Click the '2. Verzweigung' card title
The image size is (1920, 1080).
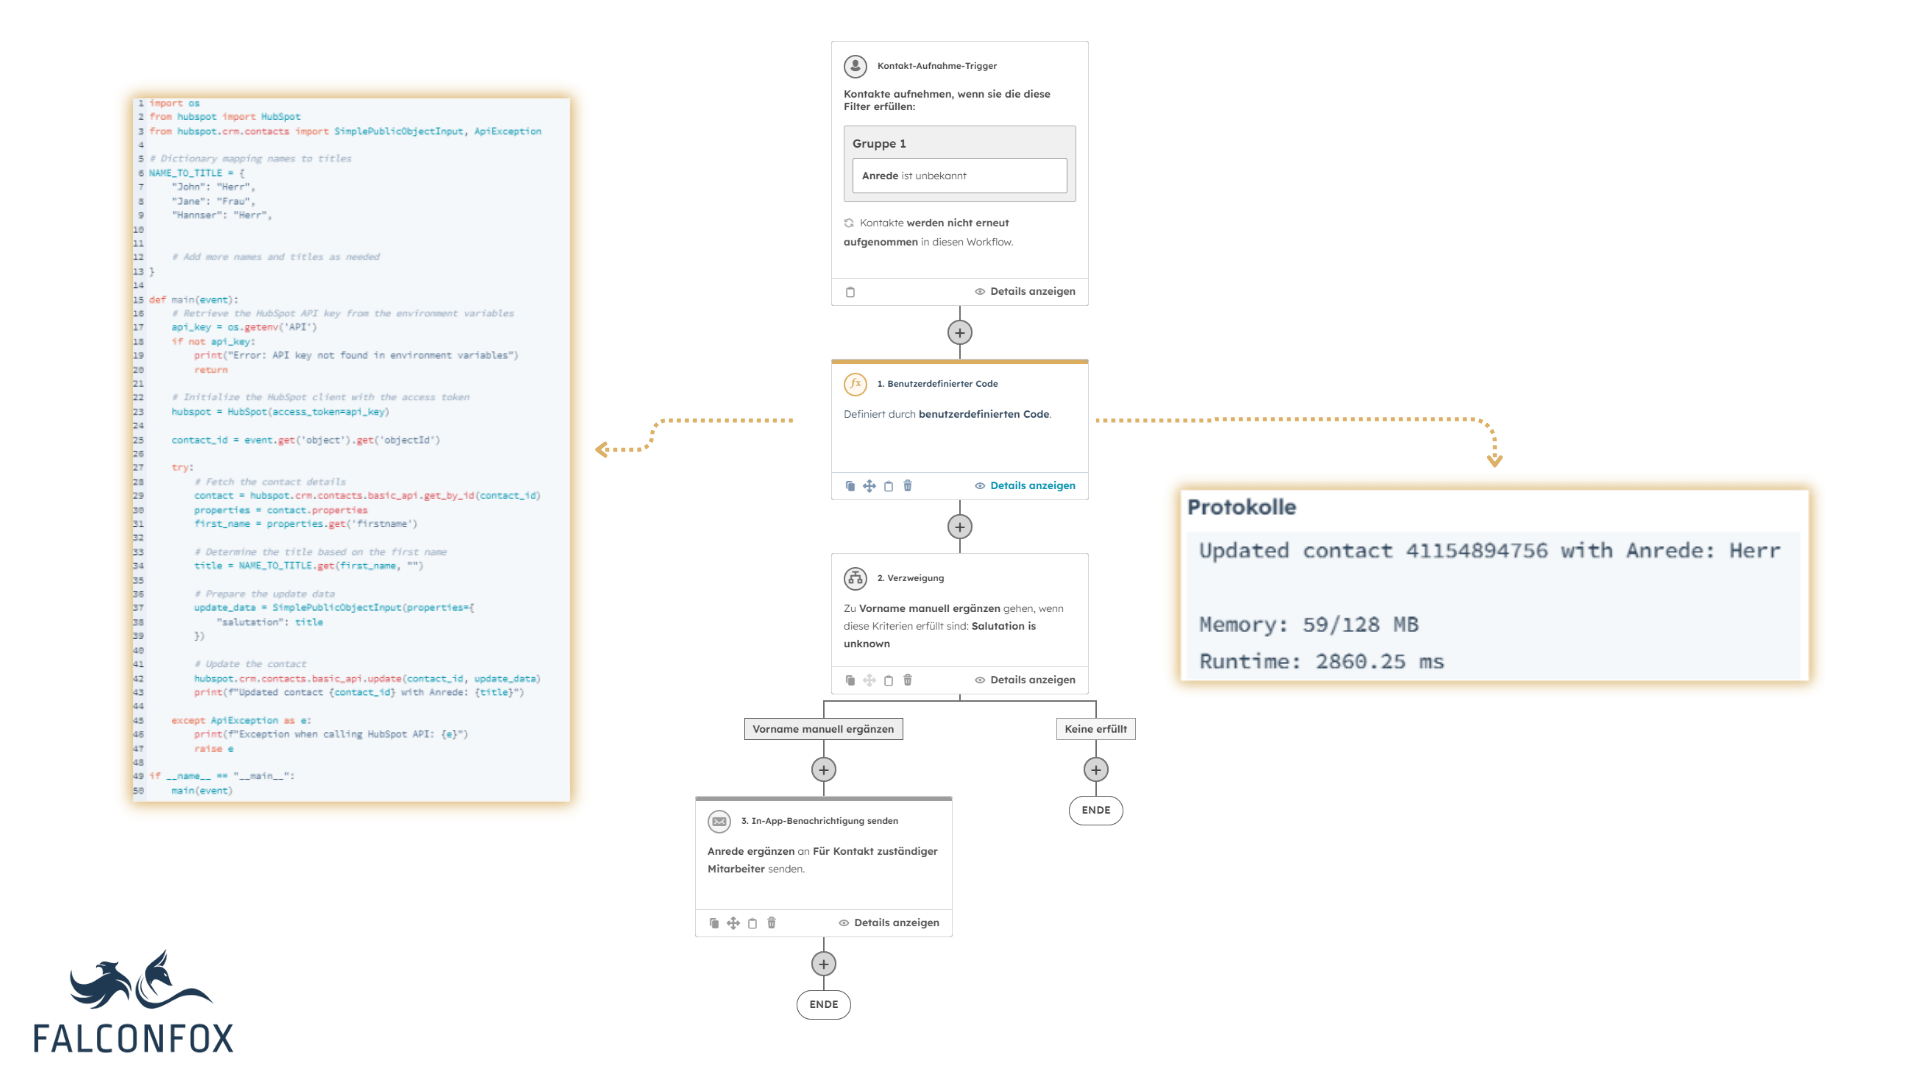coord(910,578)
